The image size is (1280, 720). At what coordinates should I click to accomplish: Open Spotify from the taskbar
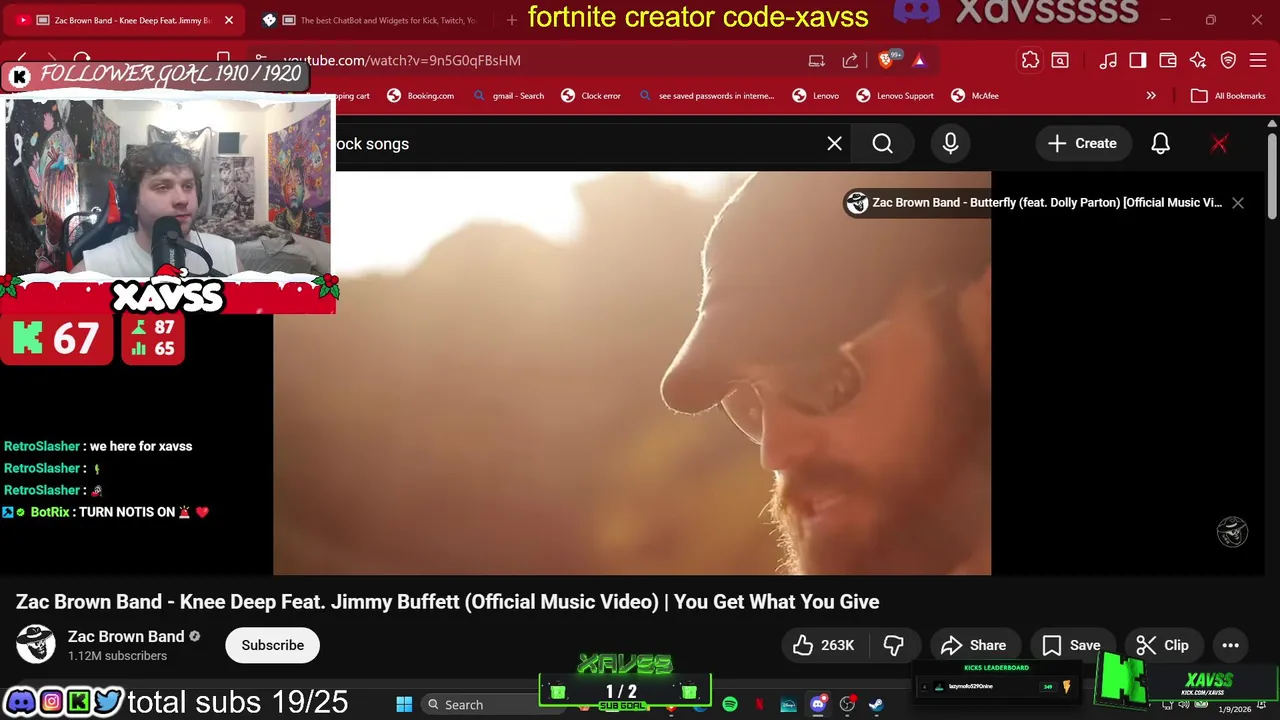coord(730,704)
